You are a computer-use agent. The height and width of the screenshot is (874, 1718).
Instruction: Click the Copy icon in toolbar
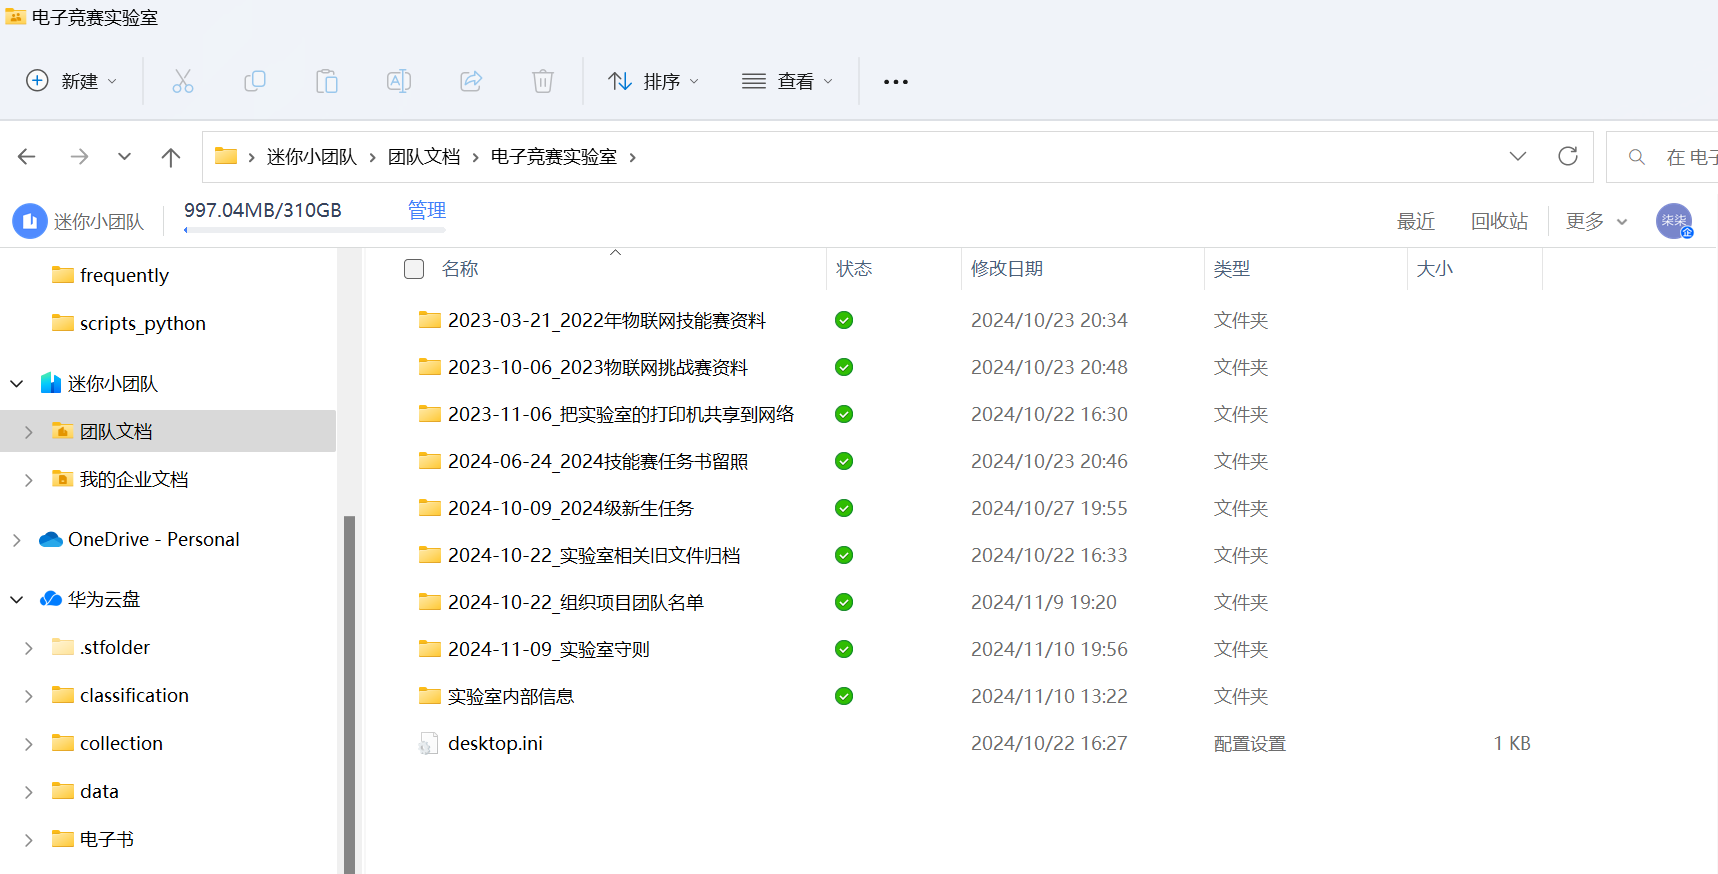[x=255, y=81]
